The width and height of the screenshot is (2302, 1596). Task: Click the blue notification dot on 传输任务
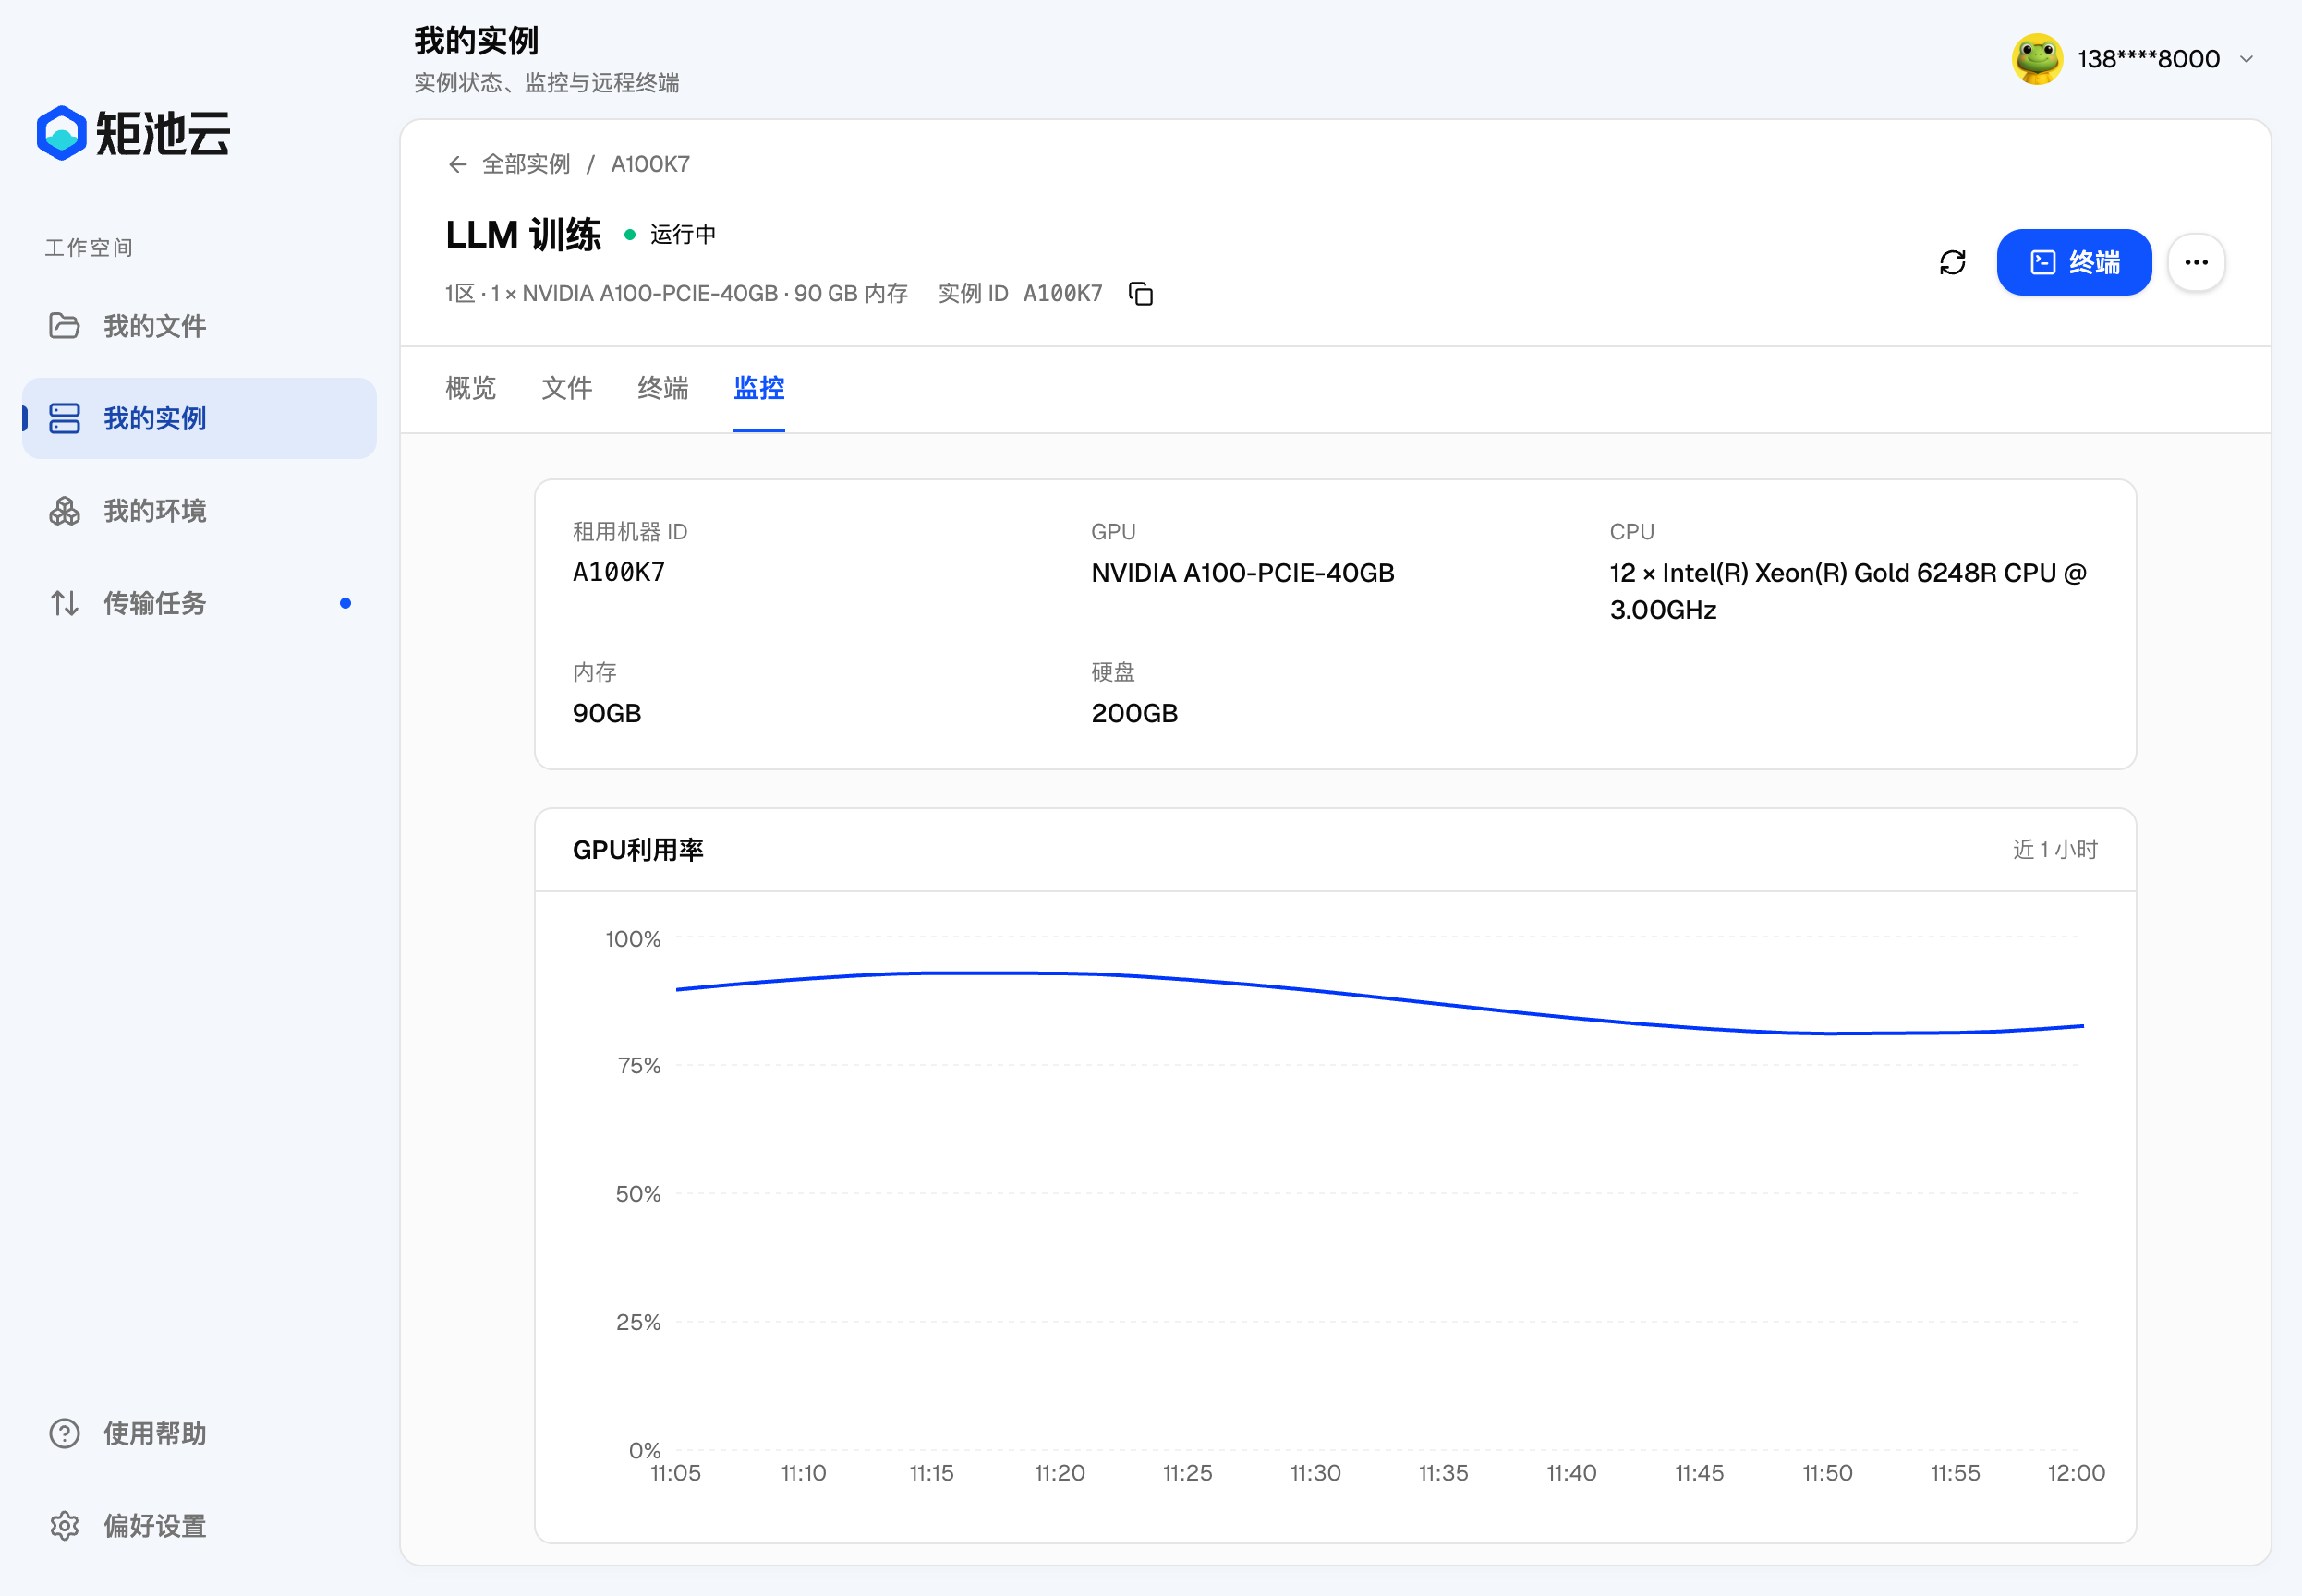pos(345,603)
